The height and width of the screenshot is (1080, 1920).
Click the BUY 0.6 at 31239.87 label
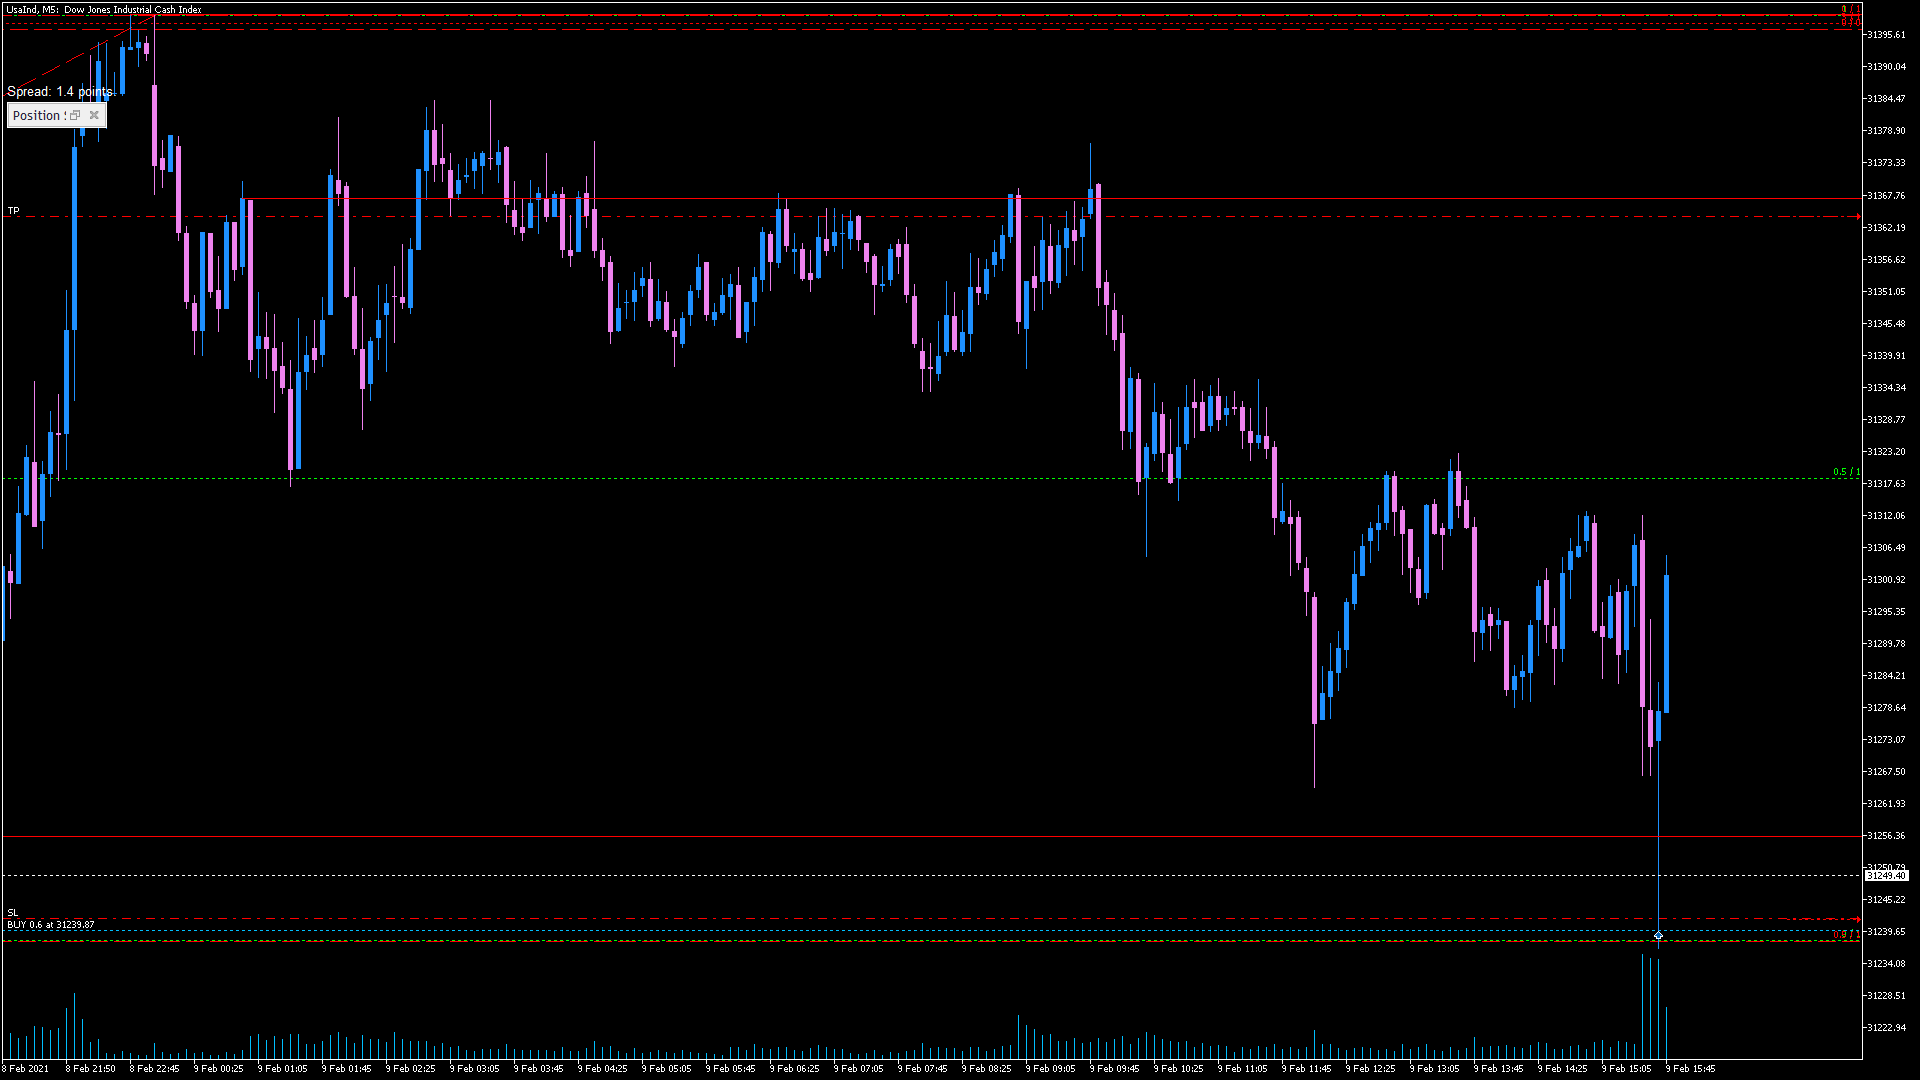pyautogui.click(x=51, y=925)
